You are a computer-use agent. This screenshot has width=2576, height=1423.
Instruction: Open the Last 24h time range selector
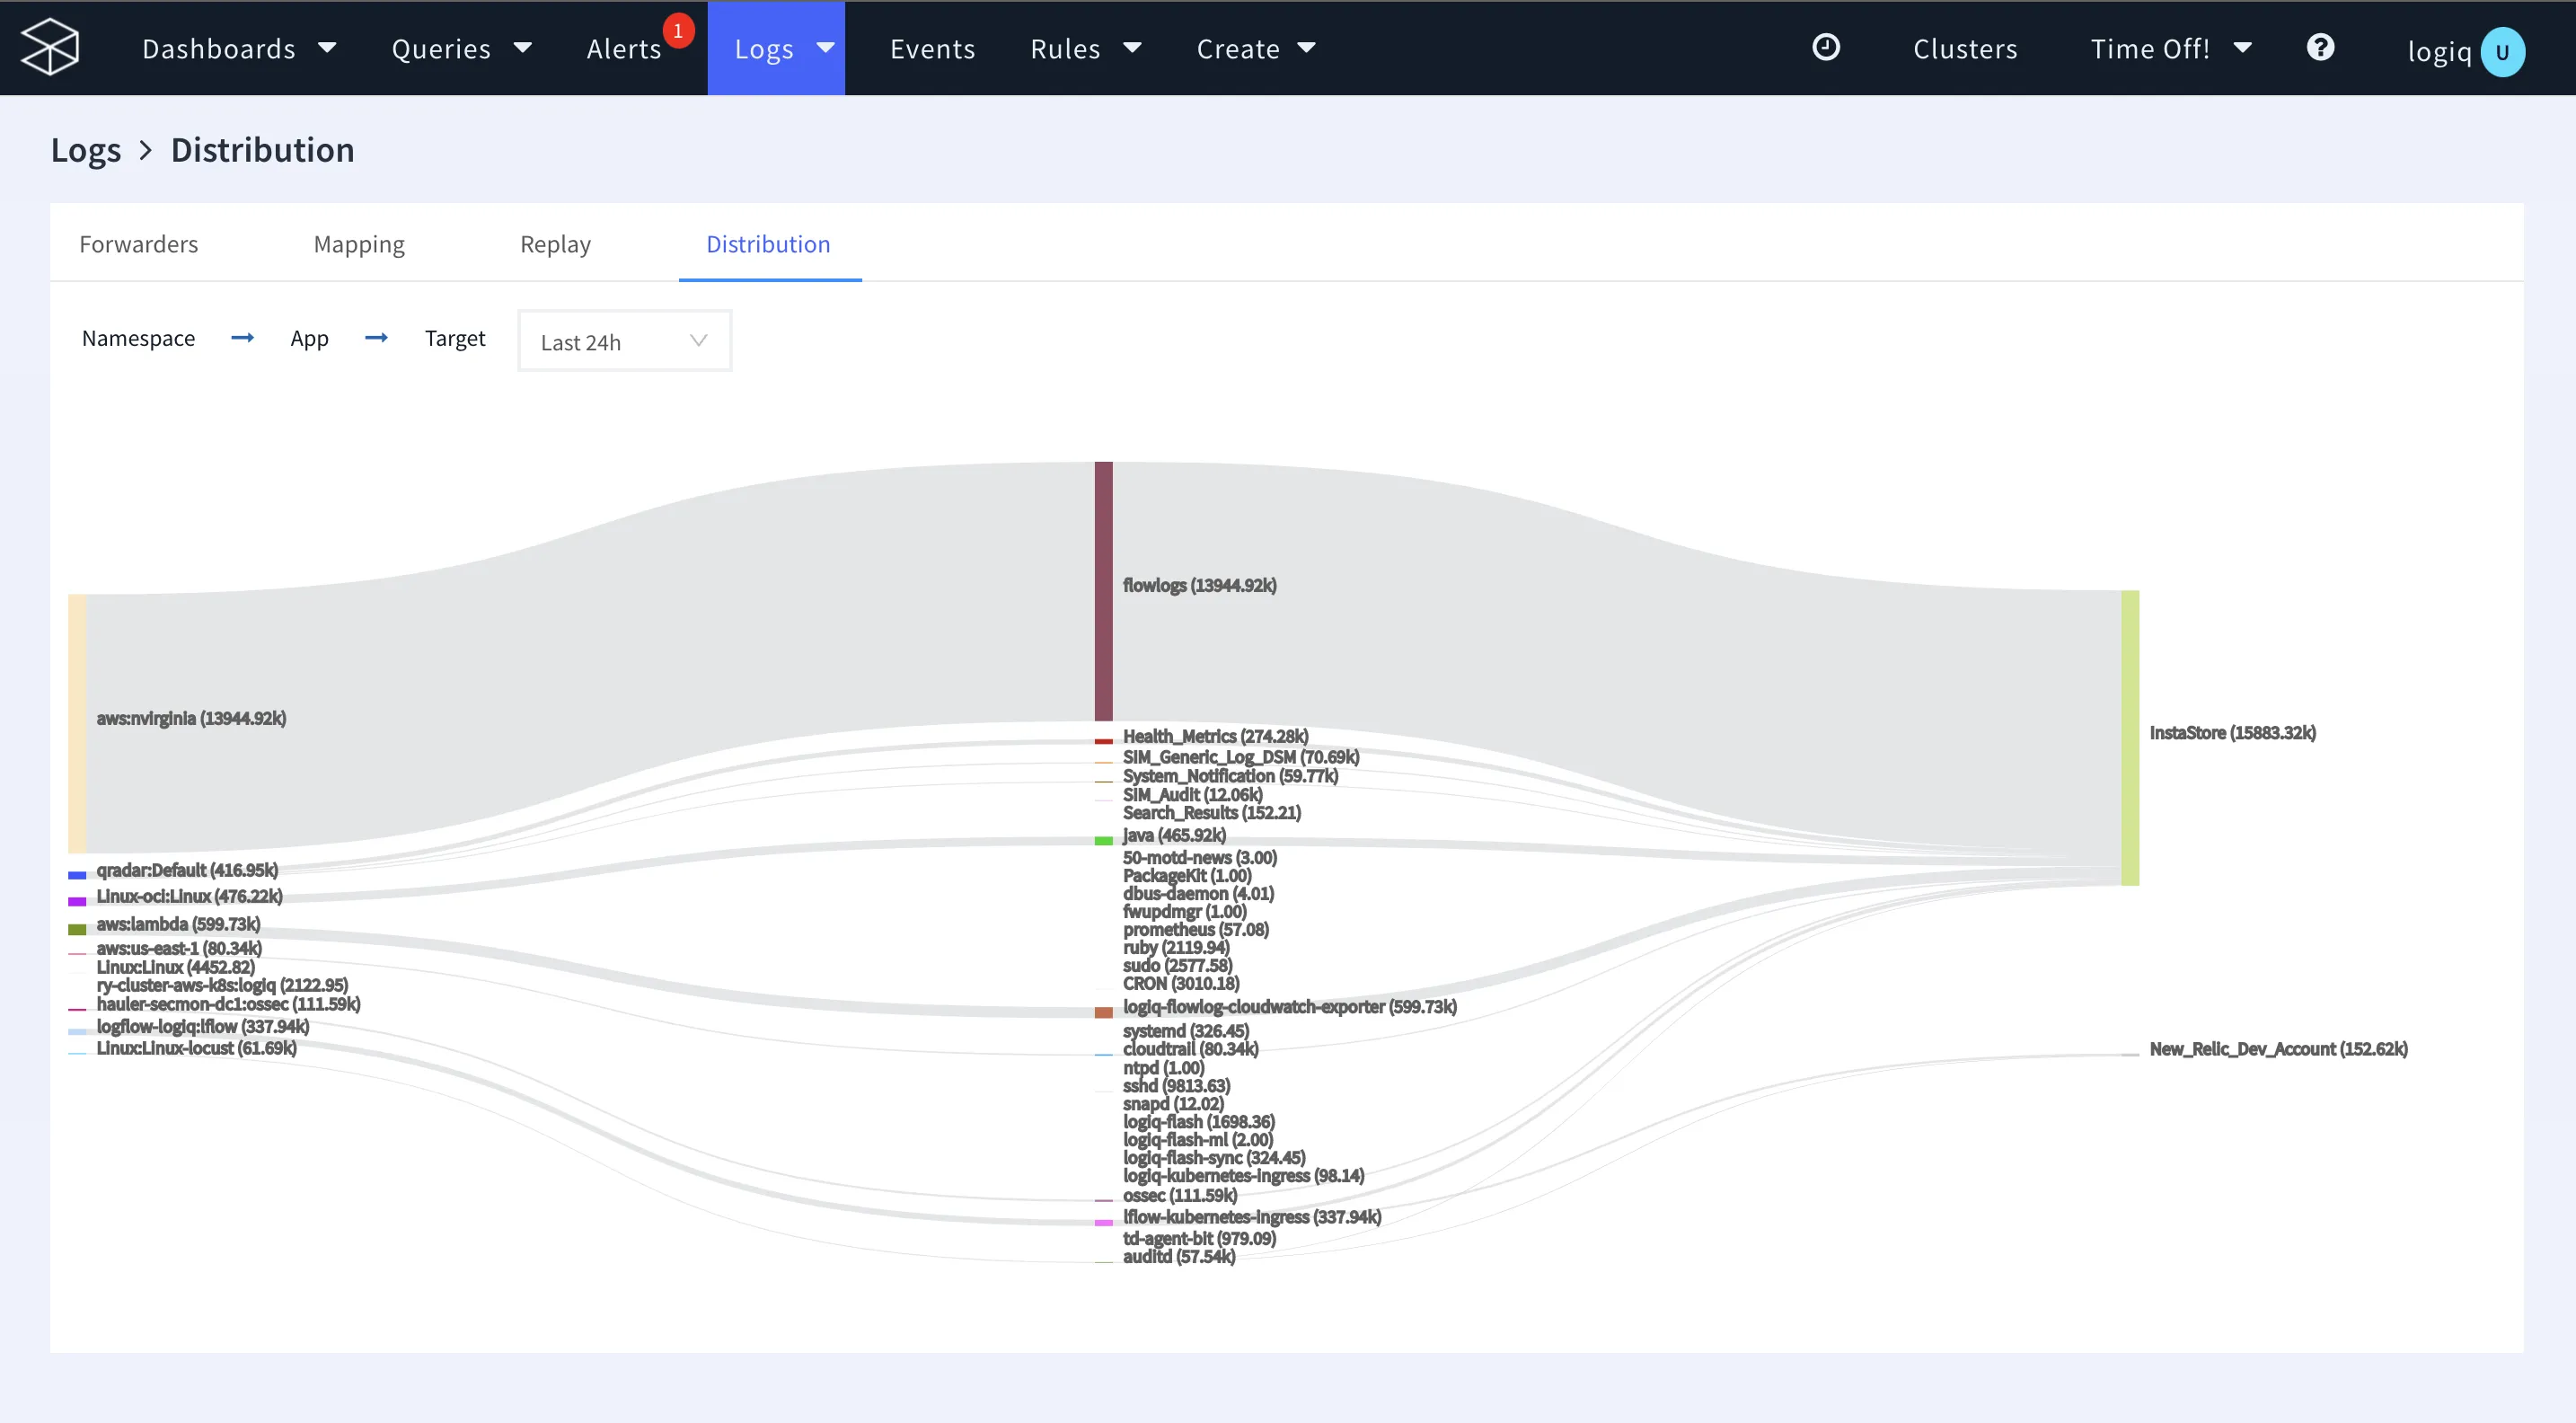coord(625,341)
